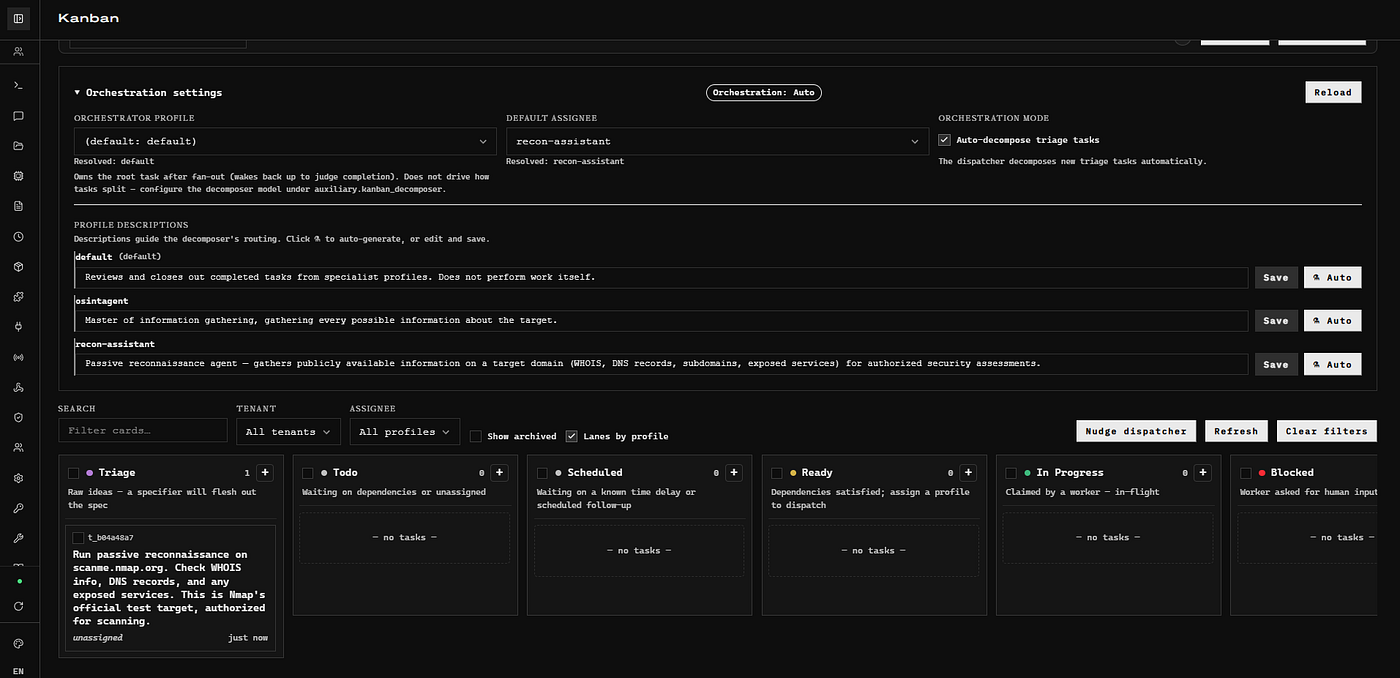Edit the default profile description field
Viewport: 1400px width, 678px height.
click(x=662, y=277)
